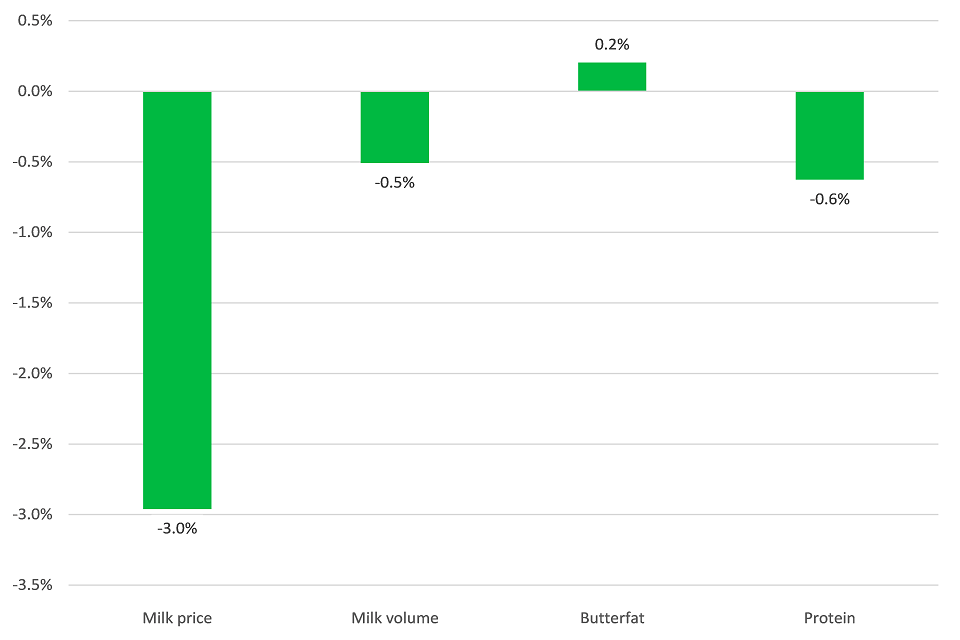
Task: Click the Butterfat positive bar
Action: (x=612, y=77)
